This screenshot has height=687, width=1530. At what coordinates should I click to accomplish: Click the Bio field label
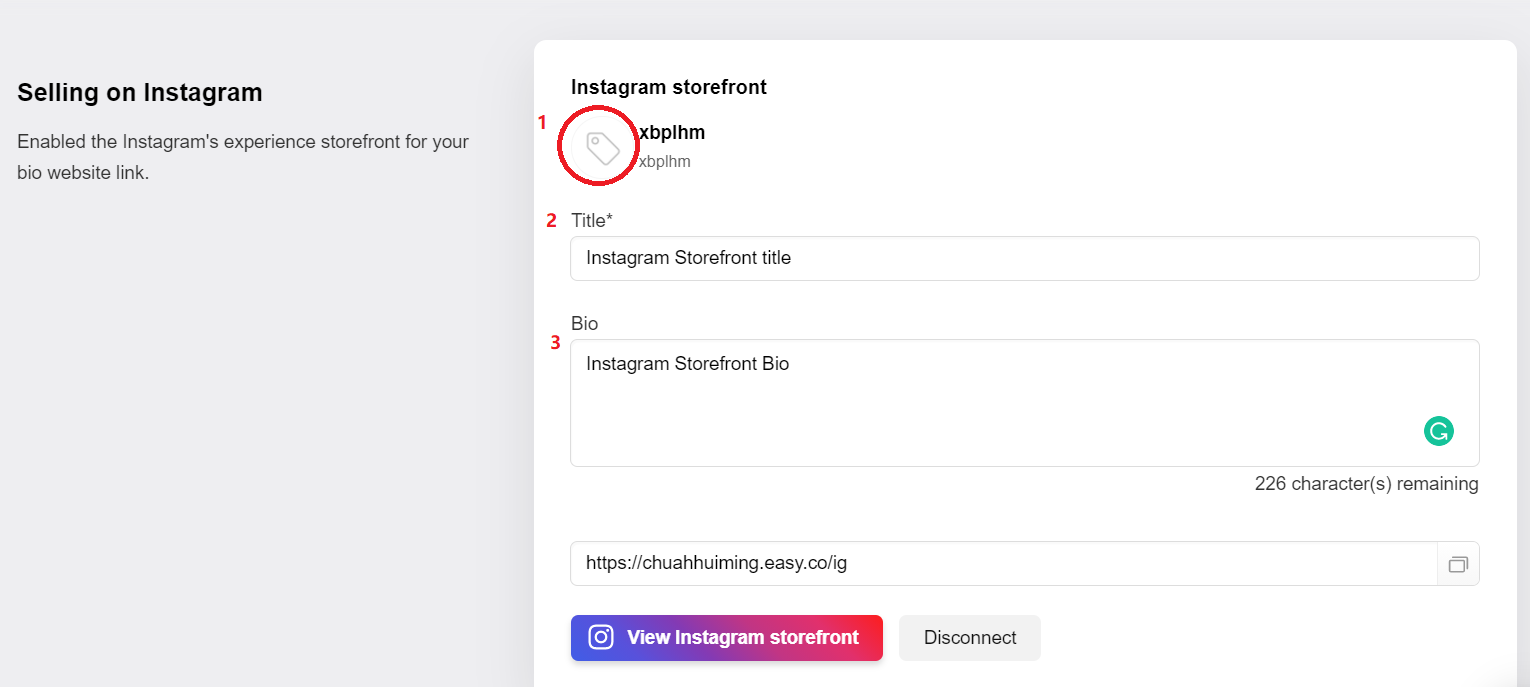point(585,324)
